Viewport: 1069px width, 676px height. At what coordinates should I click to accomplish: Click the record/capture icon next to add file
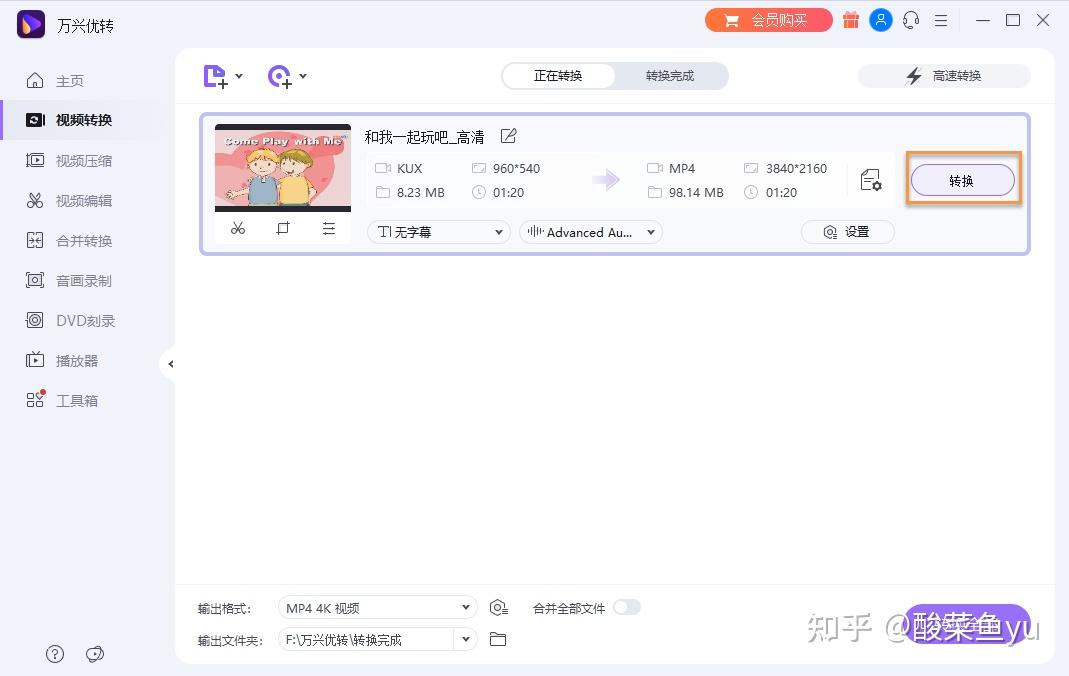(280, 76)
